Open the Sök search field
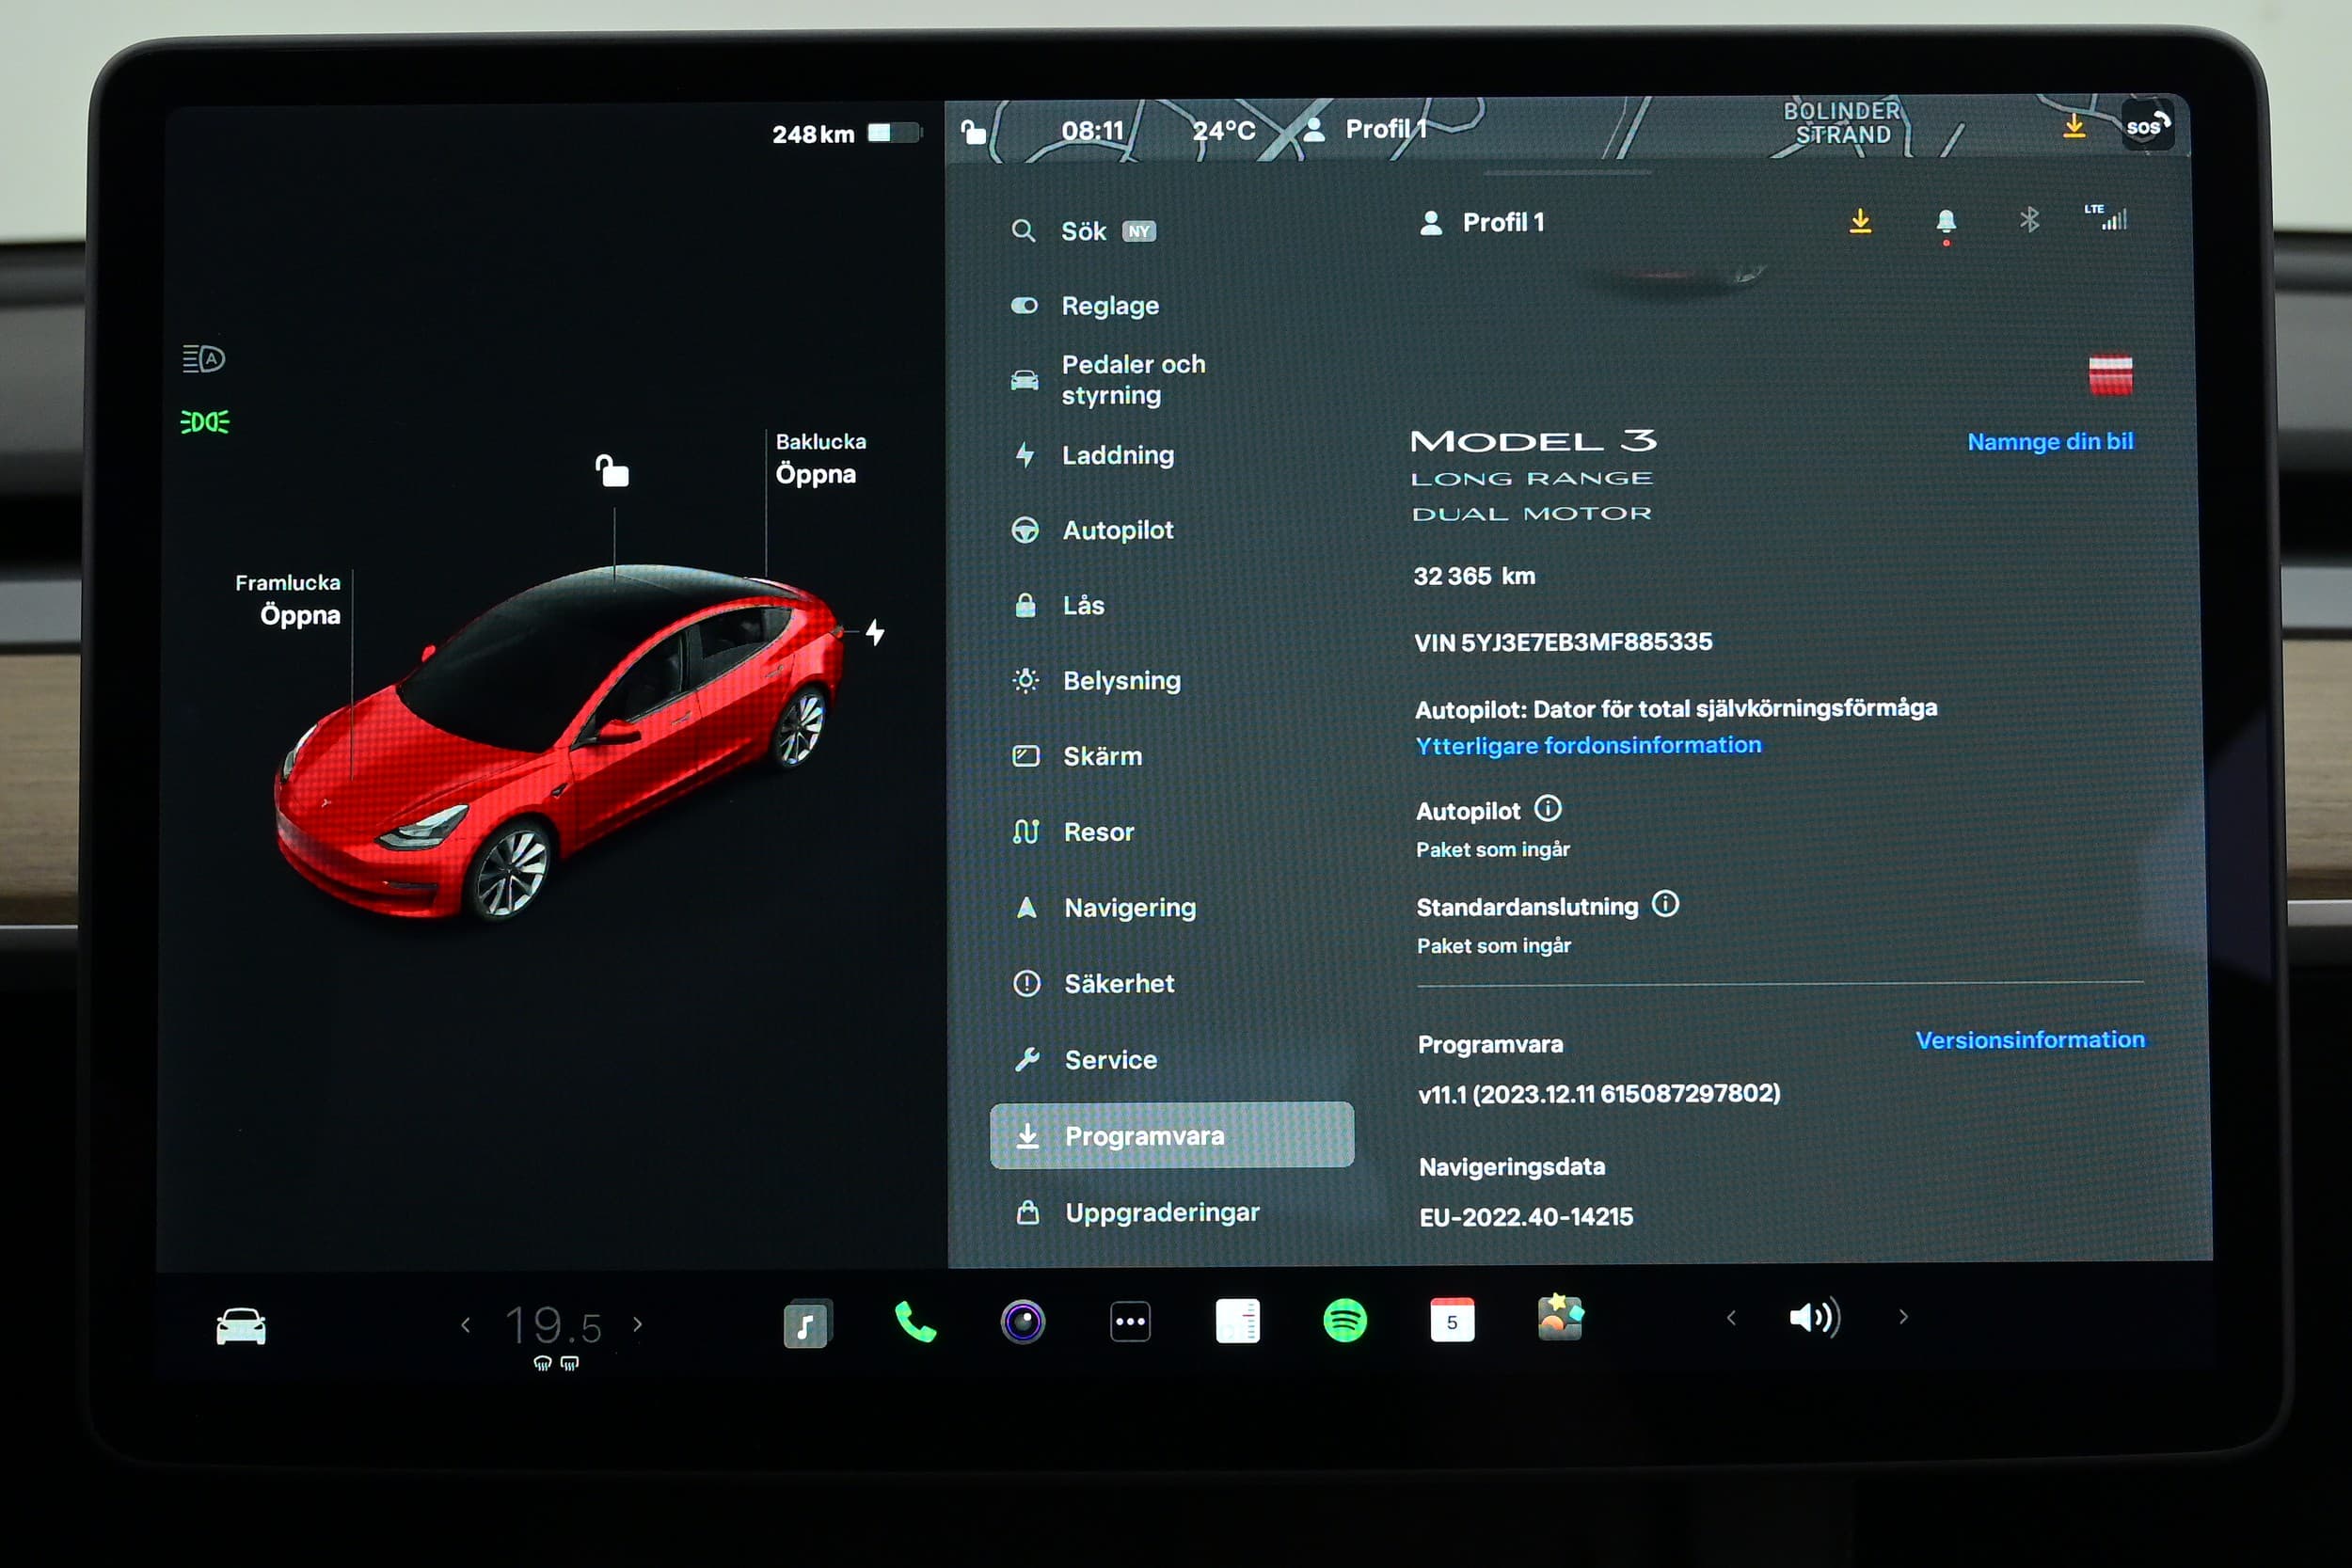2352x1568 pixels. pos(1083,231)
